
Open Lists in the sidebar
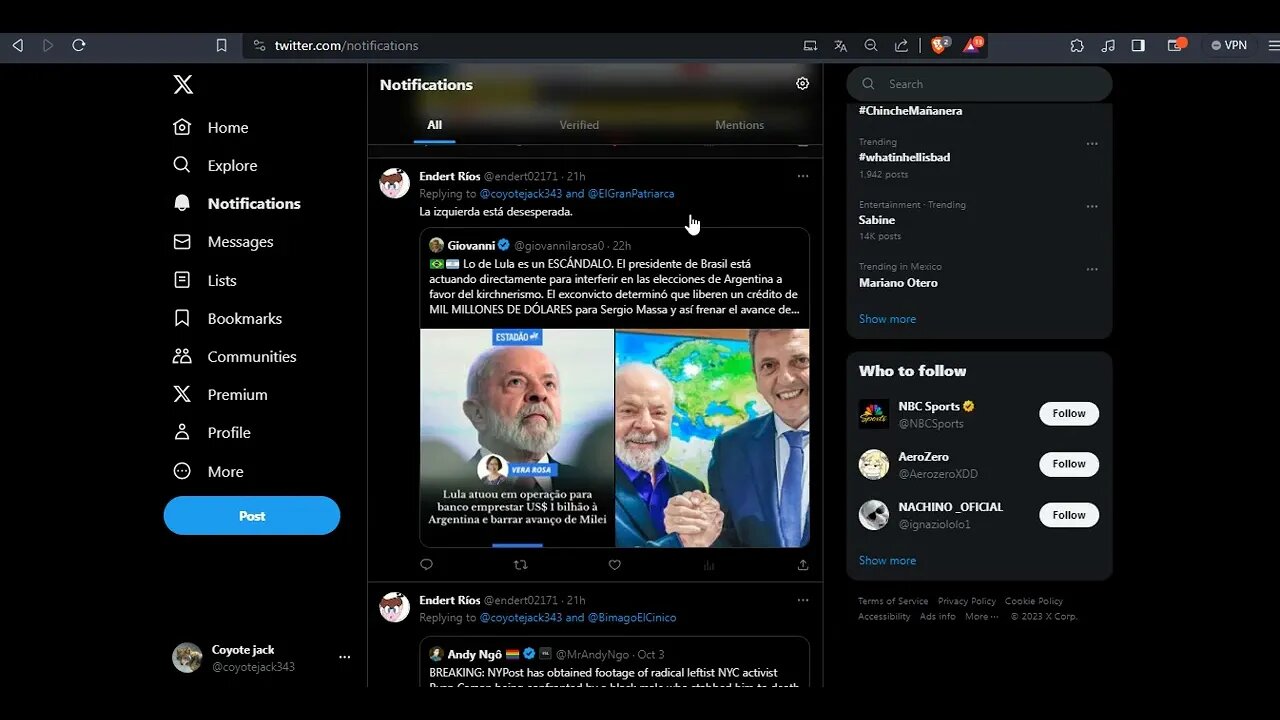tap(205, 280)
